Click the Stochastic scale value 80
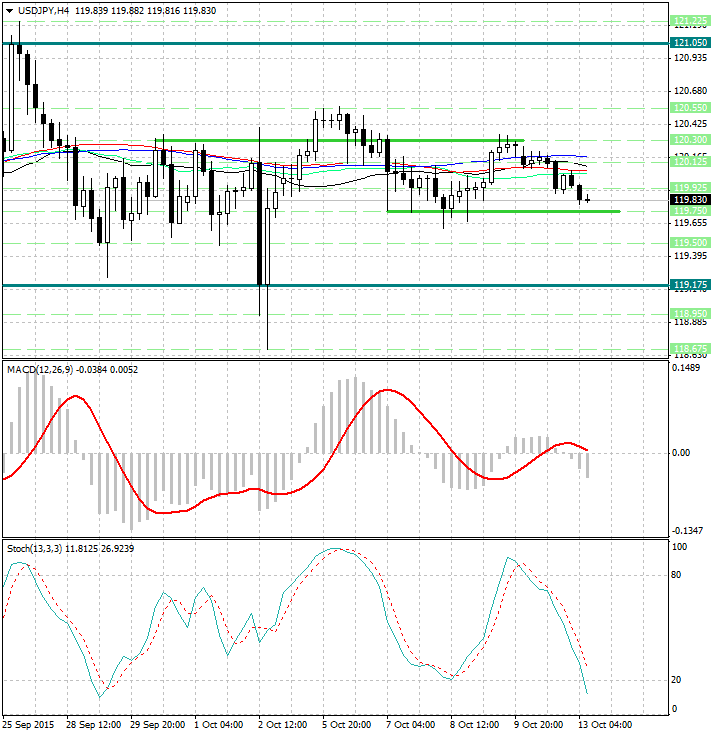Image resolution: width=711 pixels, height=733 pixels. (676, 575)
